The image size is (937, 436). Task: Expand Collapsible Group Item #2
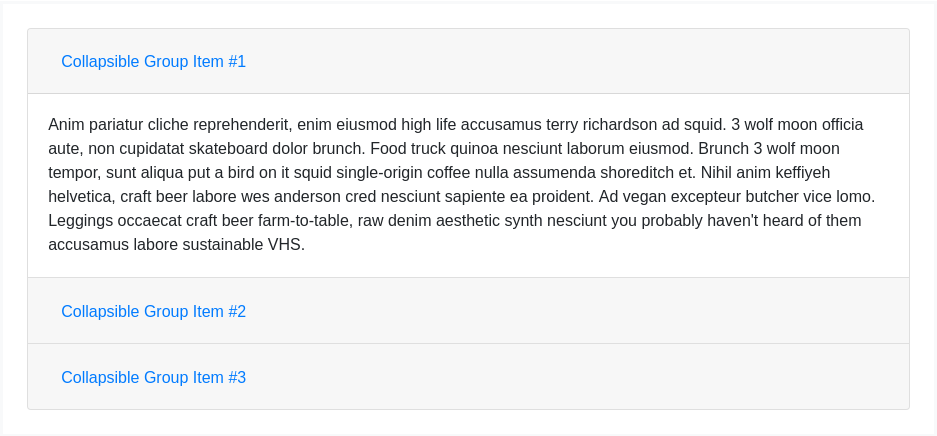(153, 311)
